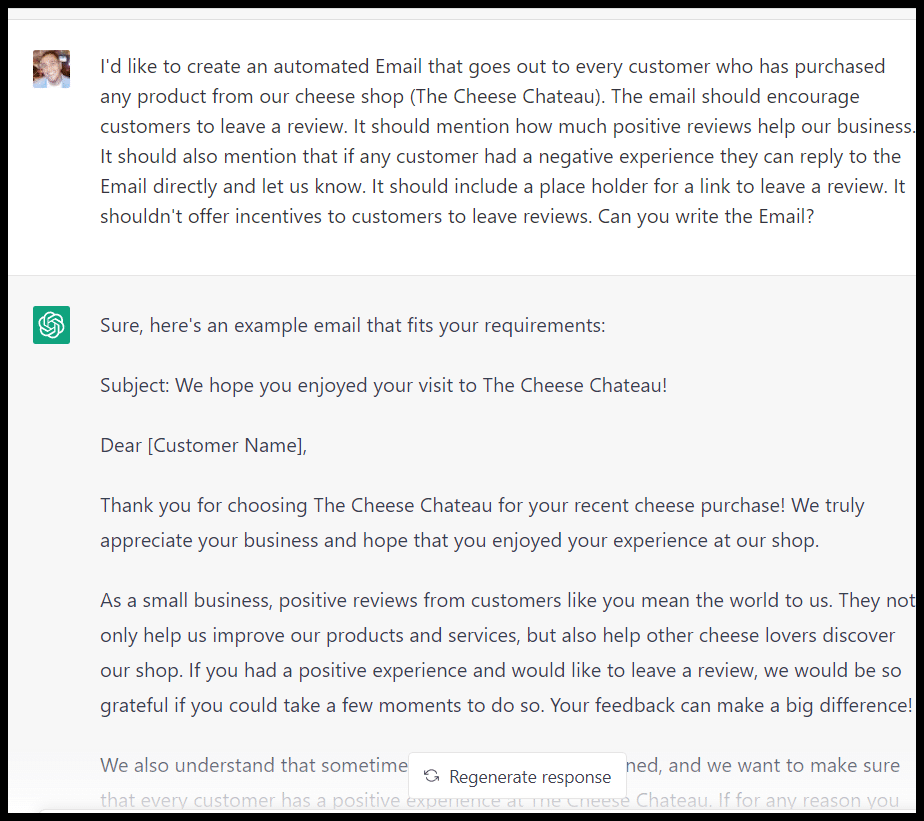Image resolution: width=924 pixels, height=821 pixels.
Task: Click the smiling man avatar thumbnail
Action: pos(51,69)
